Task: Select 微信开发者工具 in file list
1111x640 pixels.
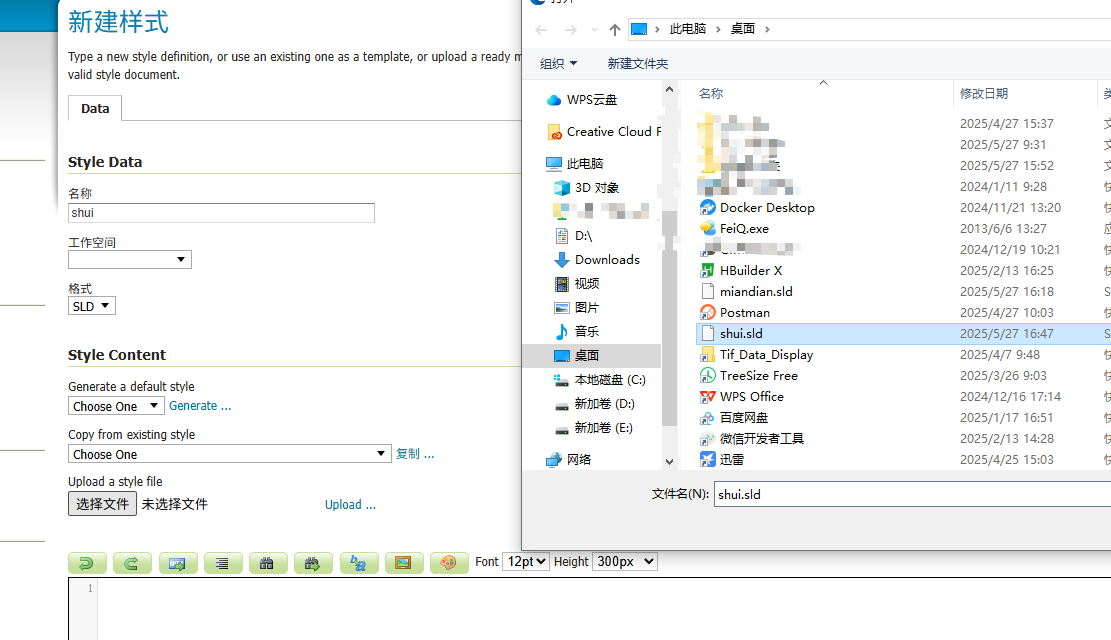Action: pyautogui.click(x=752, y=439)
